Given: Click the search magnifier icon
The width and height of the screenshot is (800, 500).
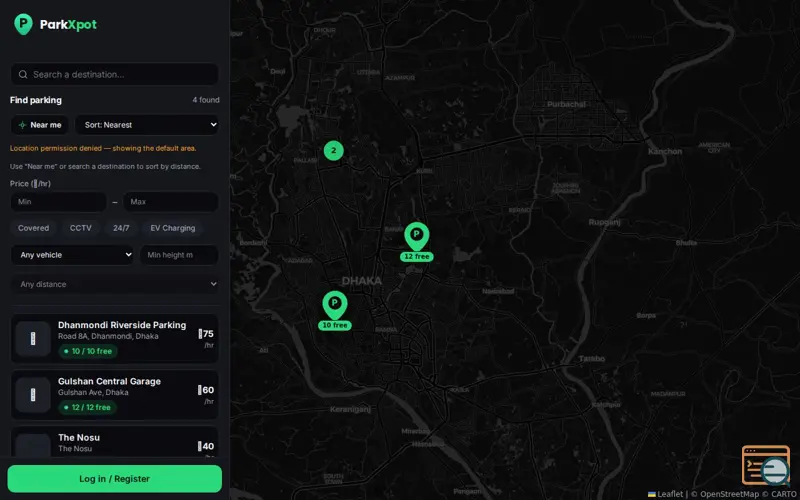Looking at the screenshot, I should click(x=23, y=74).
